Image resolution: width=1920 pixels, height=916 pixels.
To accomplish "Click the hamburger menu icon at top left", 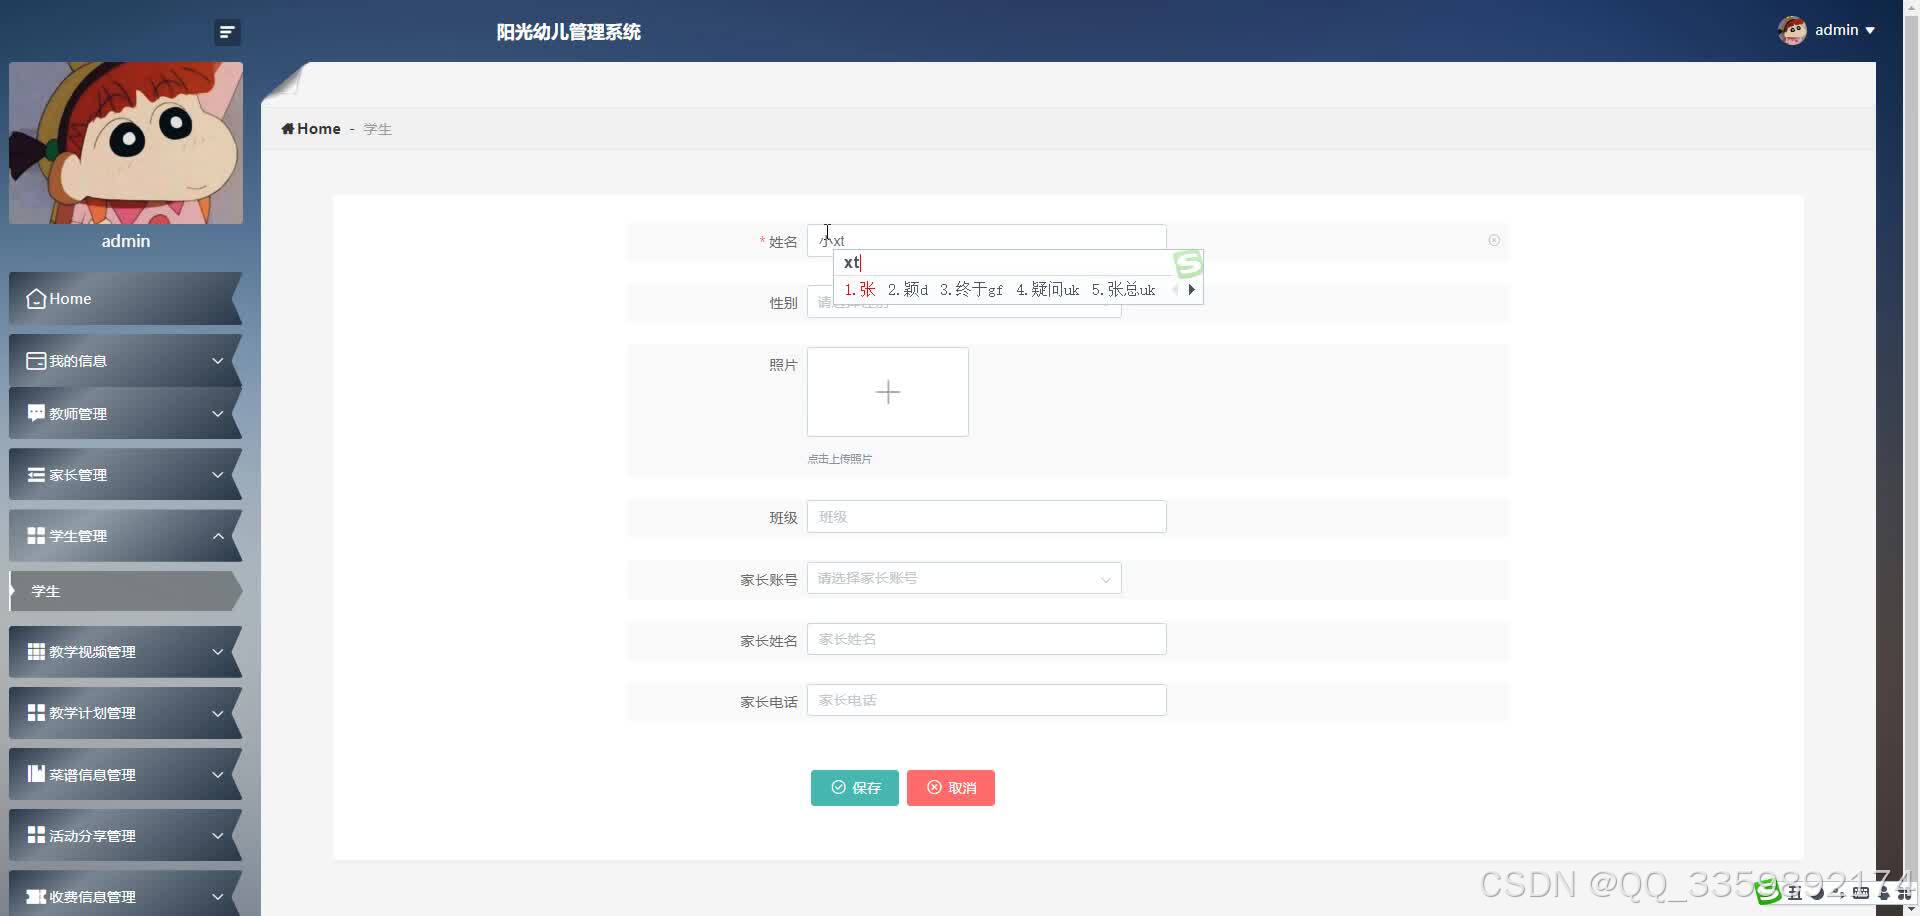I will click(x=227, y=32).
